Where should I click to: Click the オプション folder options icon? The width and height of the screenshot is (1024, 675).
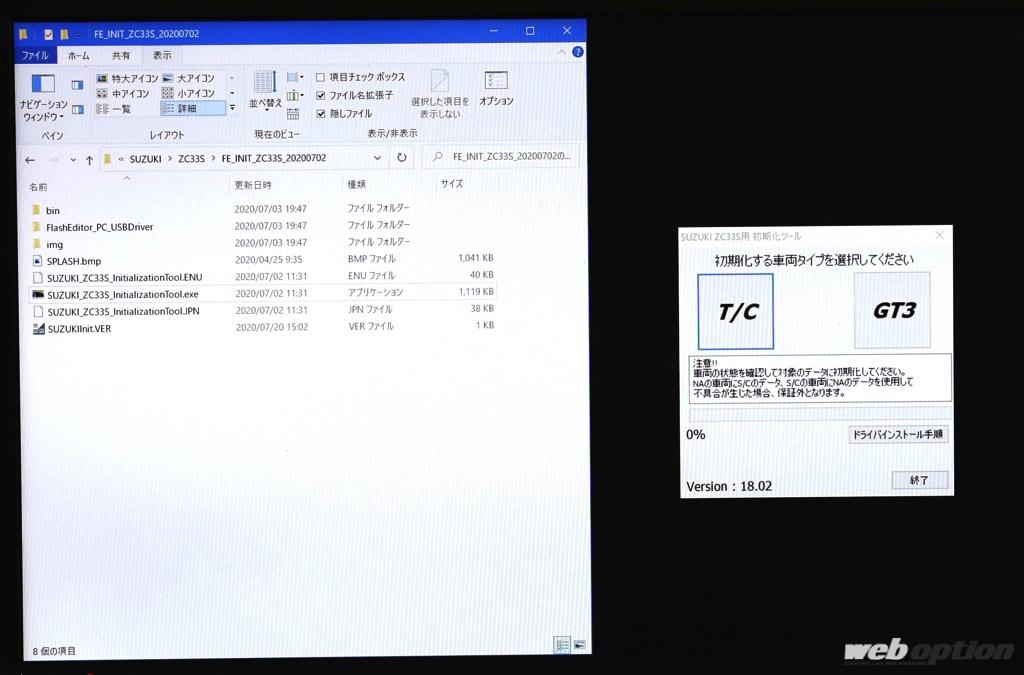pos(495,88)
